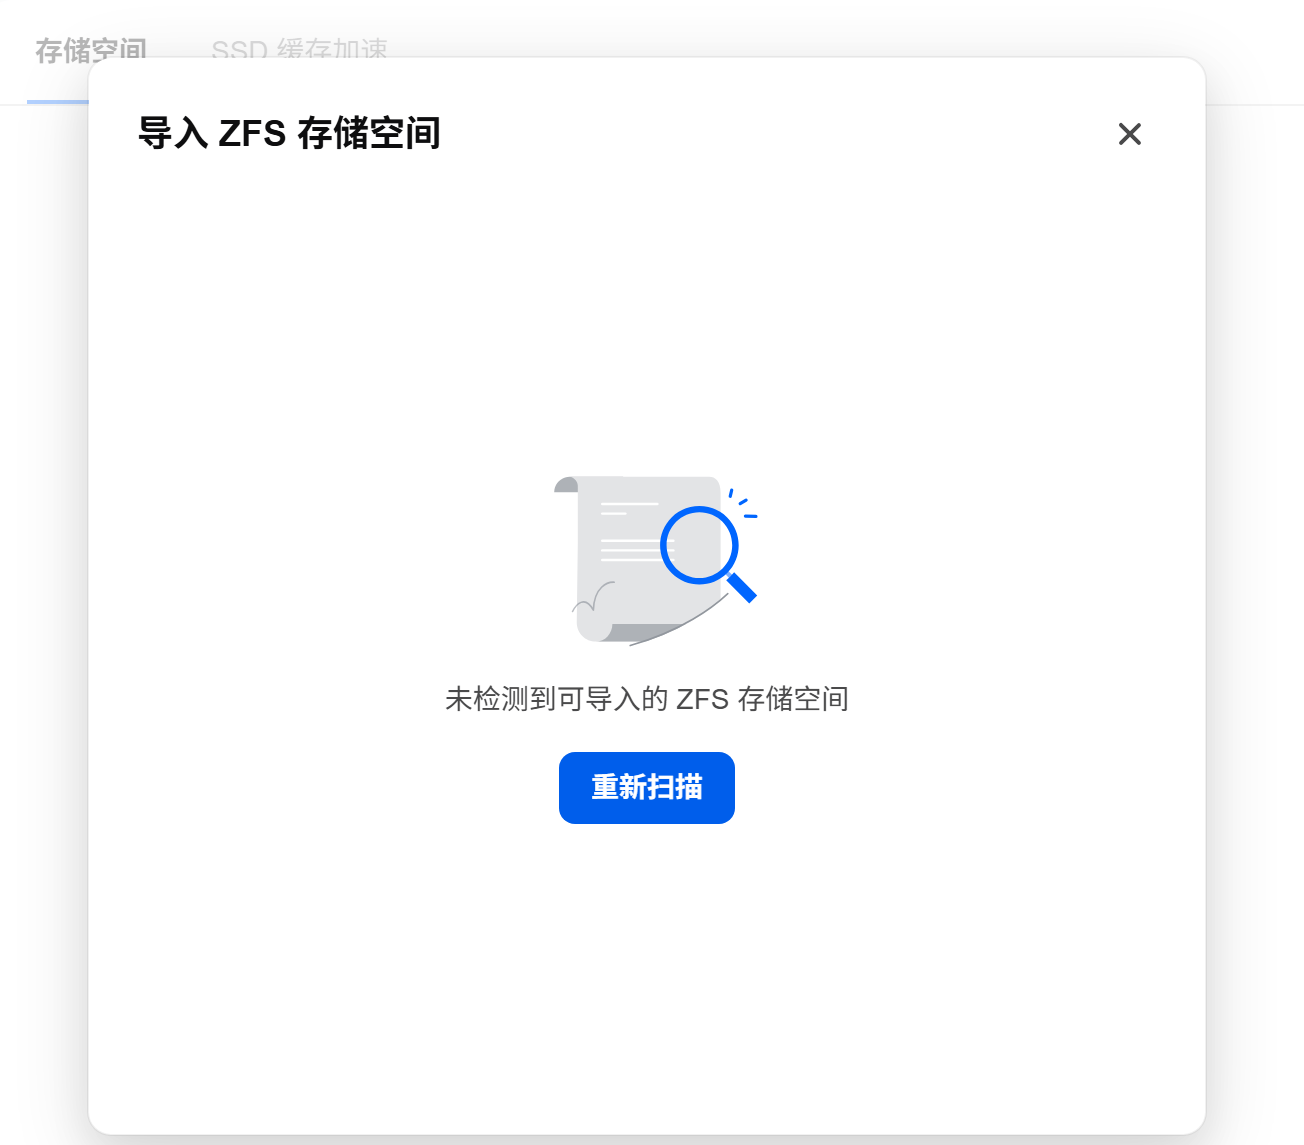Click the curled top of the scroll

567,484
